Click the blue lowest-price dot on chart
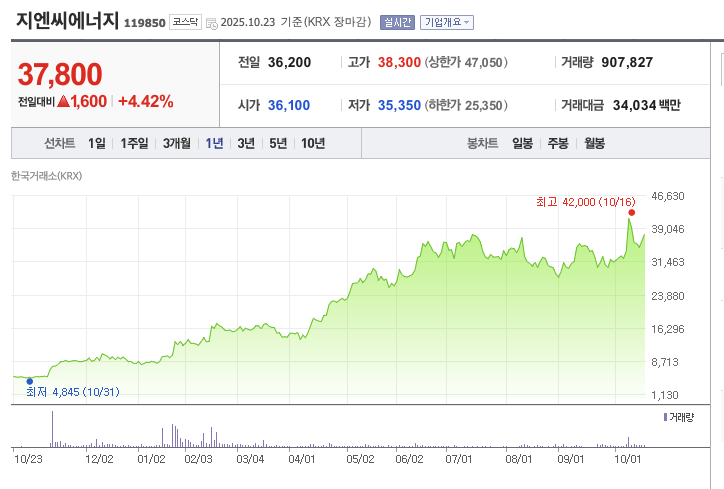Screen dimensions: 724x489 (x=29, y=381)
